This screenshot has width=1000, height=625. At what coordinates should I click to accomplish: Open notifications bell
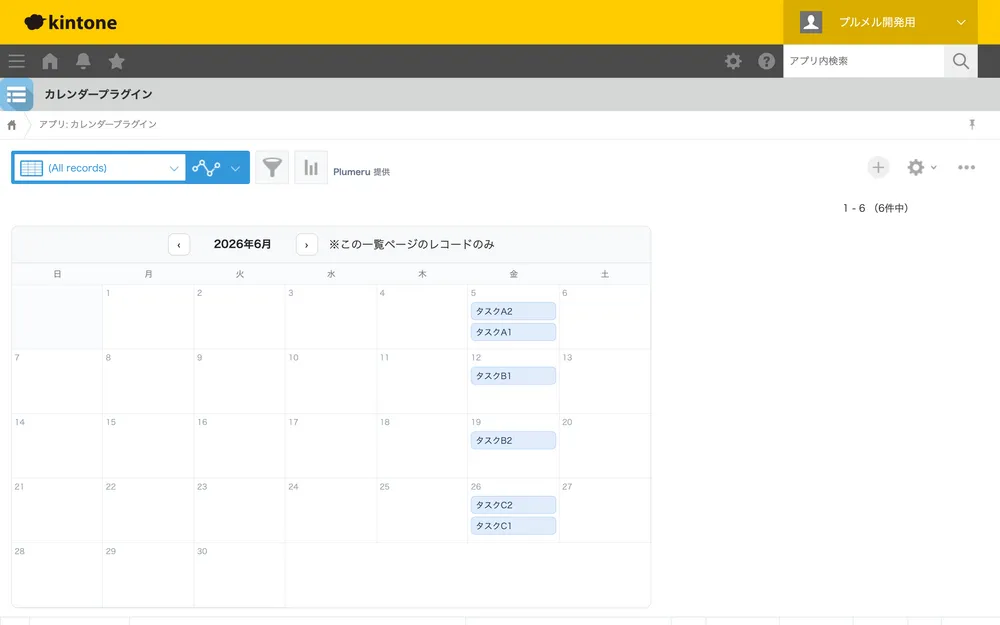(x=83, y=61)
